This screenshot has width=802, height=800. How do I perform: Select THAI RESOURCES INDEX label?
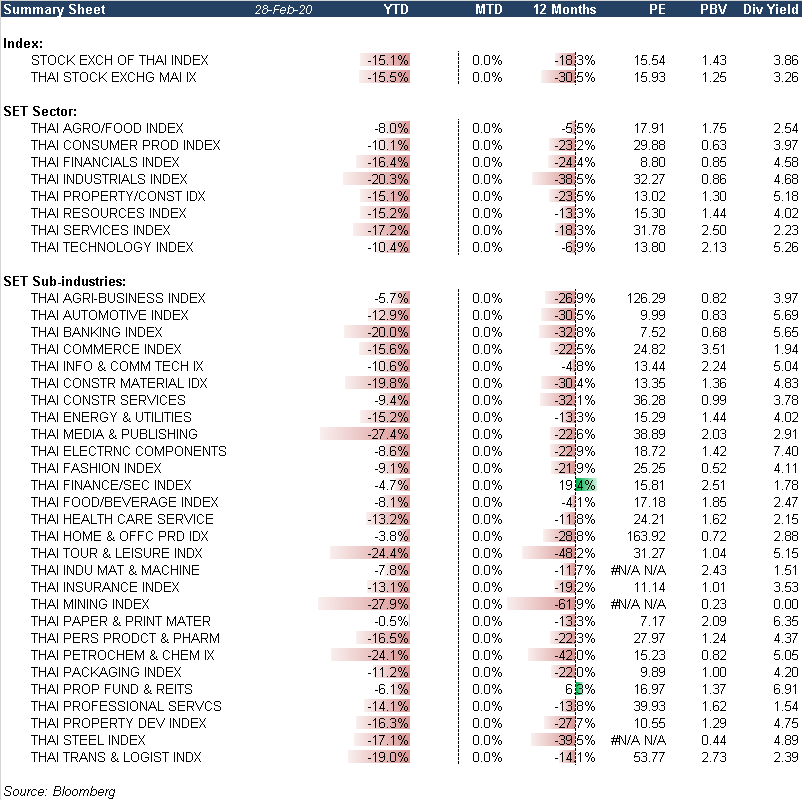tap(108, 213)
